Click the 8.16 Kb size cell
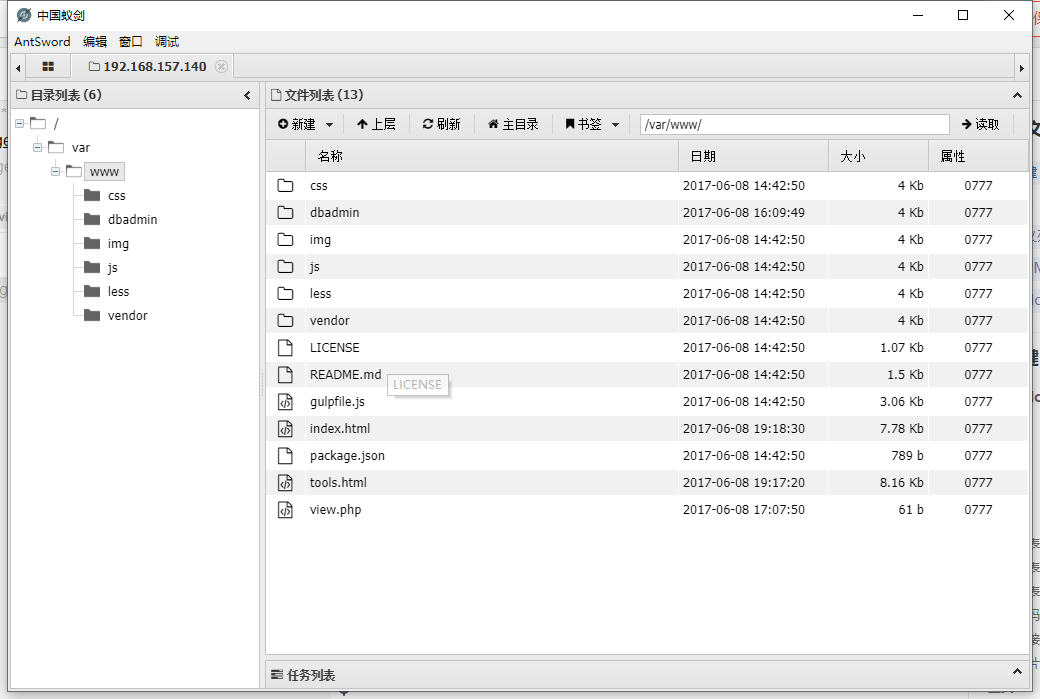The height and width of the screenshot is (699, 1040). pos(901,483)
